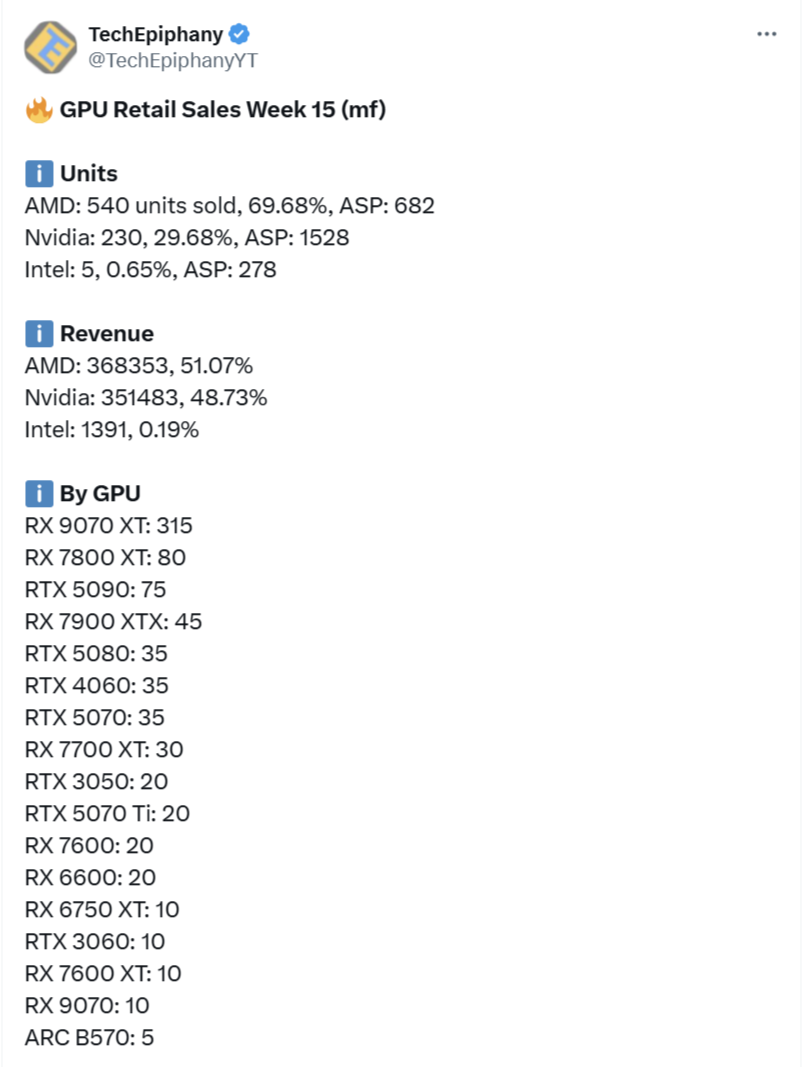Click the Nvidia 230 units ASP line
The width and height of the screenshot is (805, 1067).
click(x=187, y=237)
